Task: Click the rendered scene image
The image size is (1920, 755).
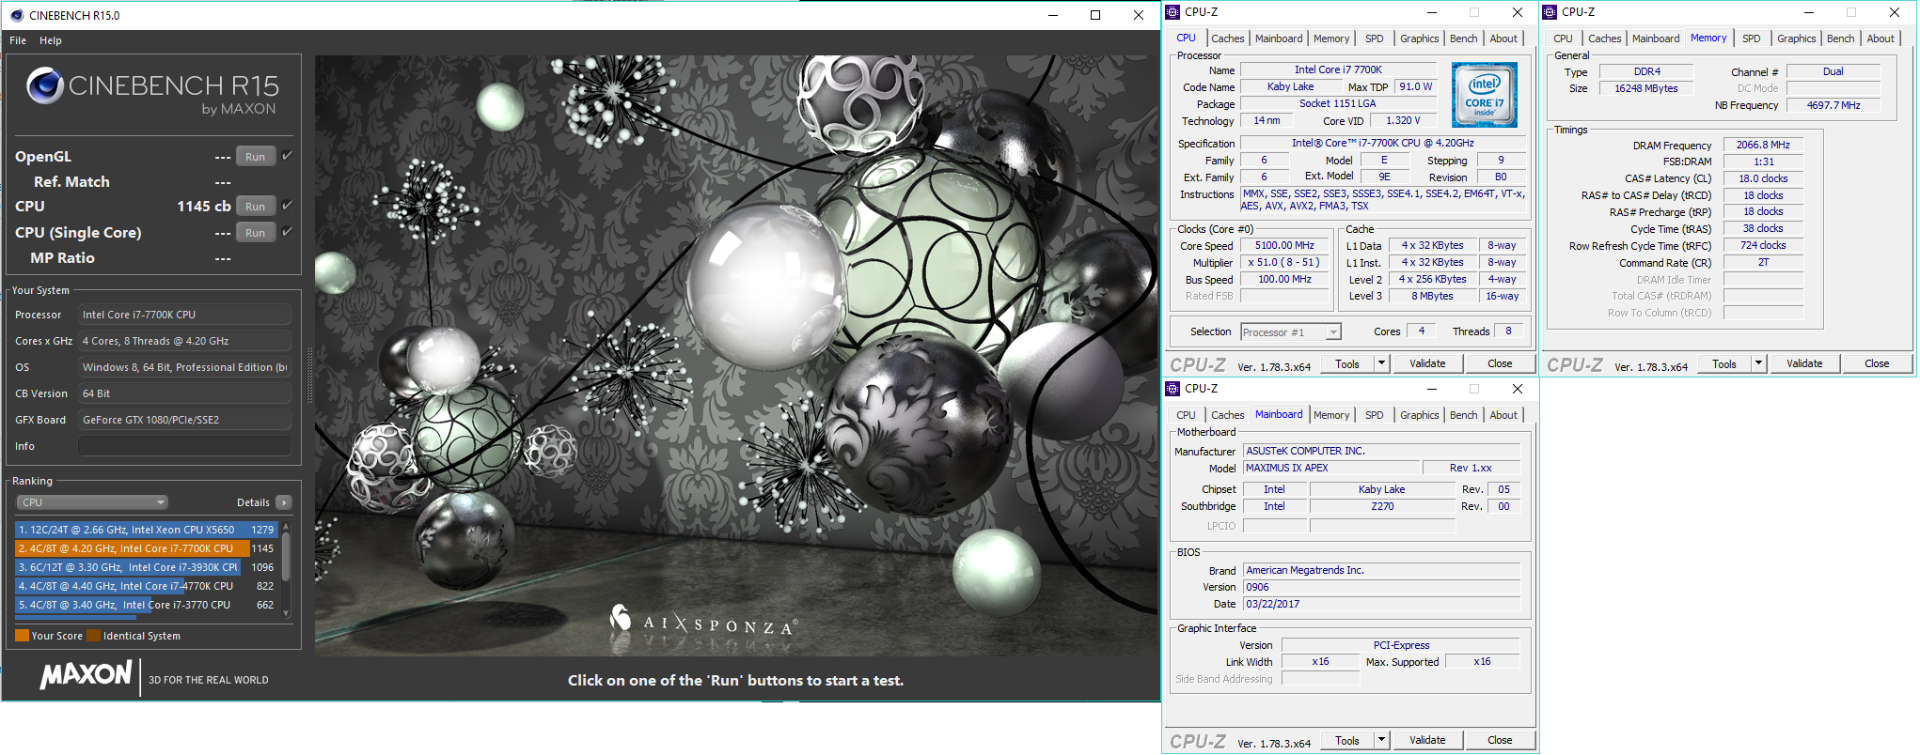Action: click(737, 355)
